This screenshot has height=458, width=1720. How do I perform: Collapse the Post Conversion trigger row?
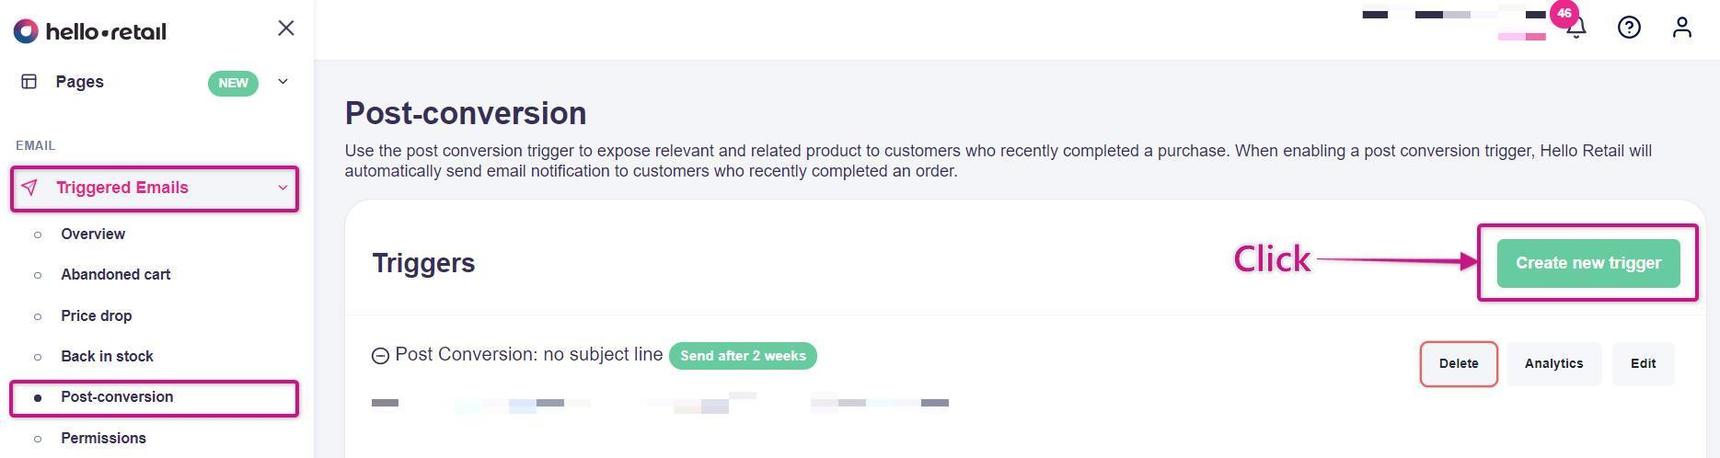380,356
